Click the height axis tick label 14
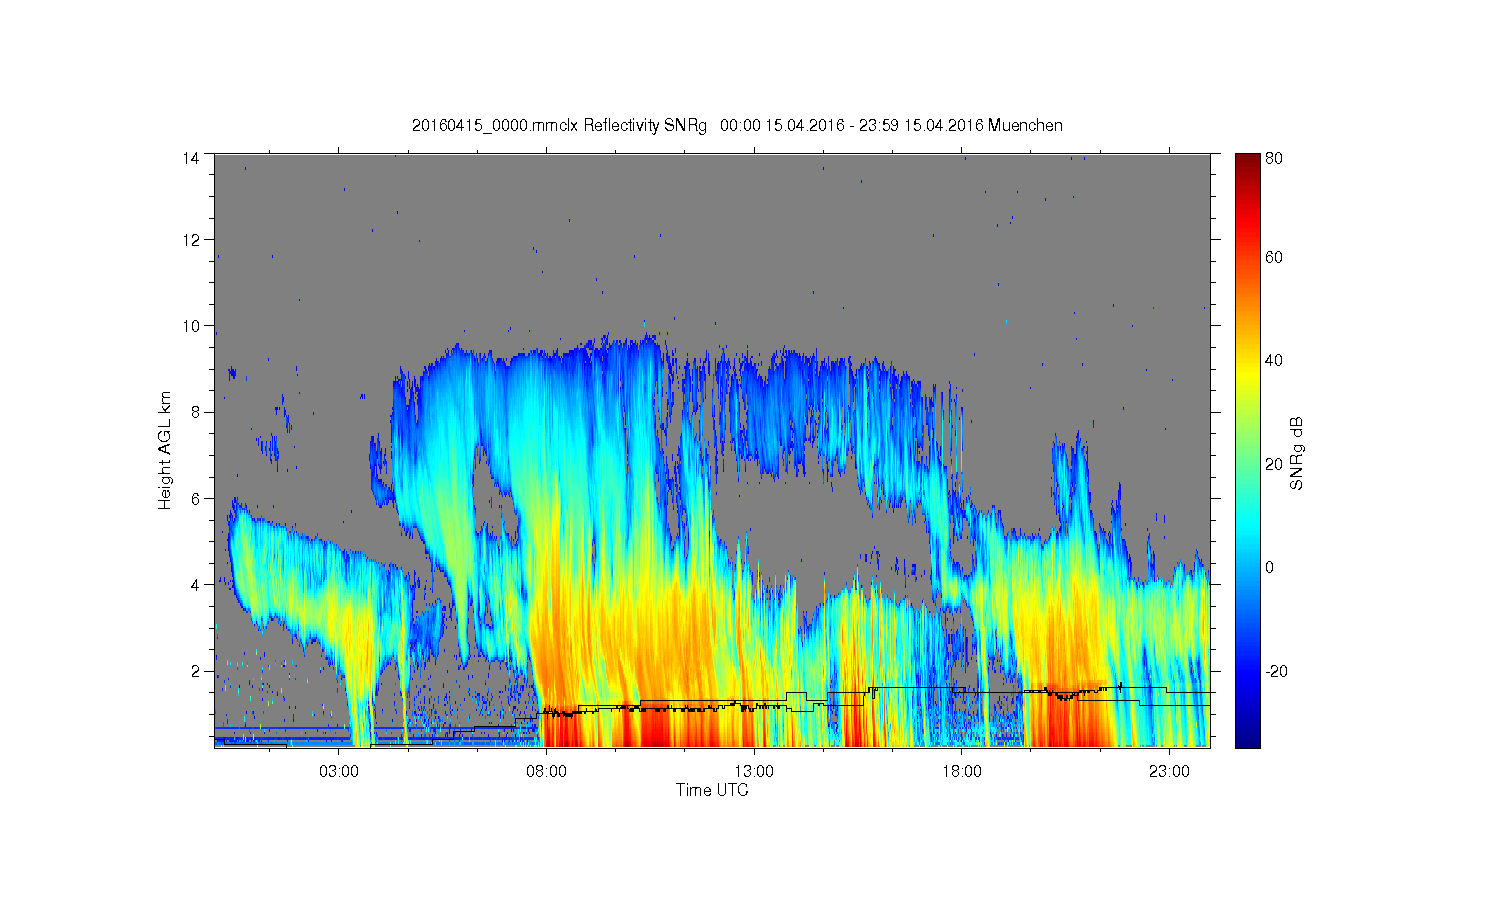Viewport: 1500px width, 900px height. [x=191, y=158]
